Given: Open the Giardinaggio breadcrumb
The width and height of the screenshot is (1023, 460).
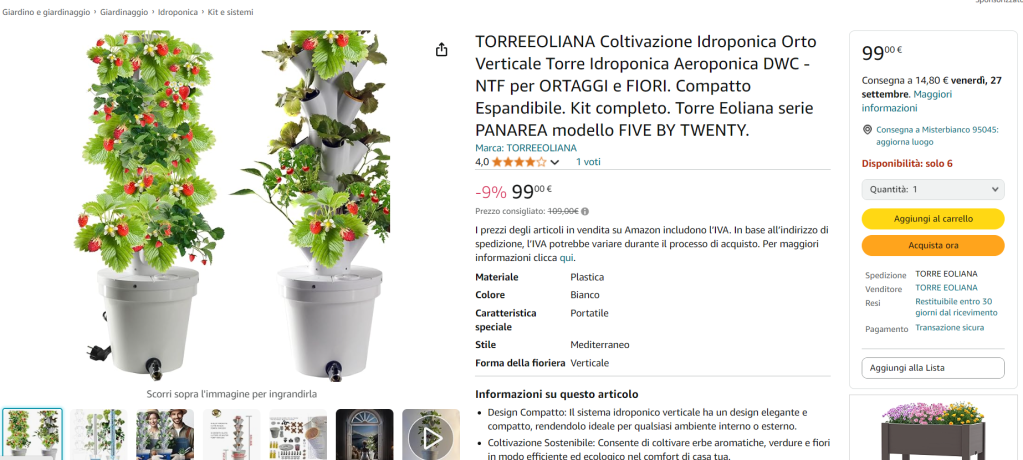Looking at the screenshot, I should click(x=124, y=12).
